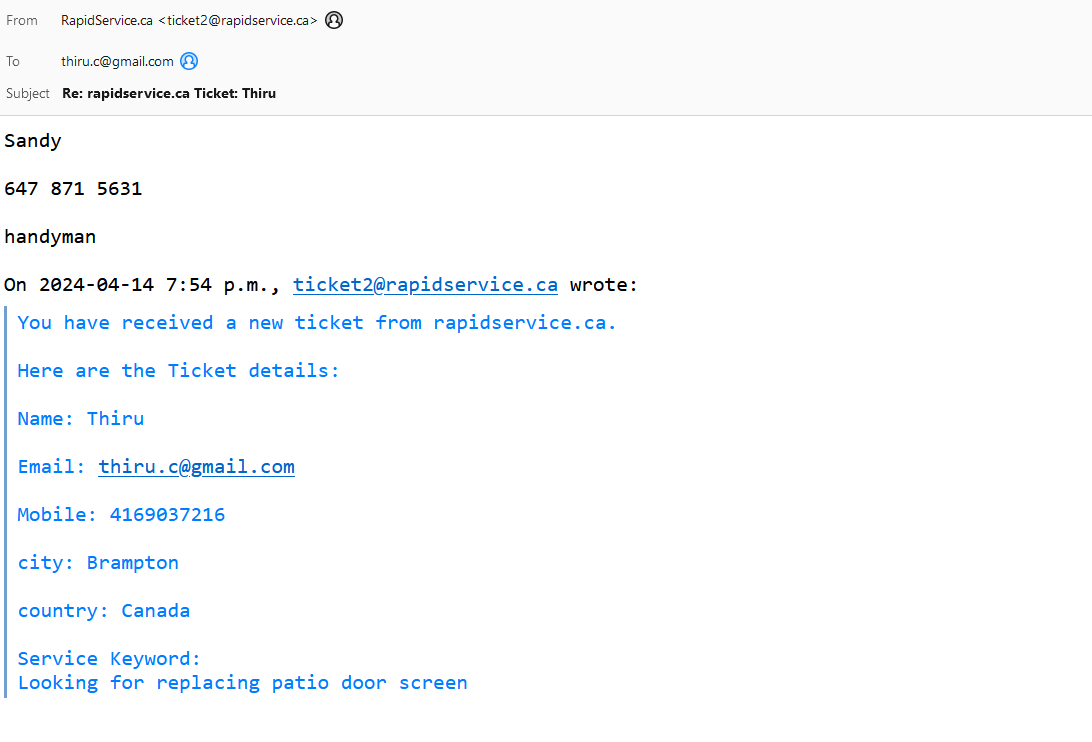The width and height of the screenshot is (1092, 742).
Task: Click the name 'Sandy' in the message body
Action: [33, 141]
